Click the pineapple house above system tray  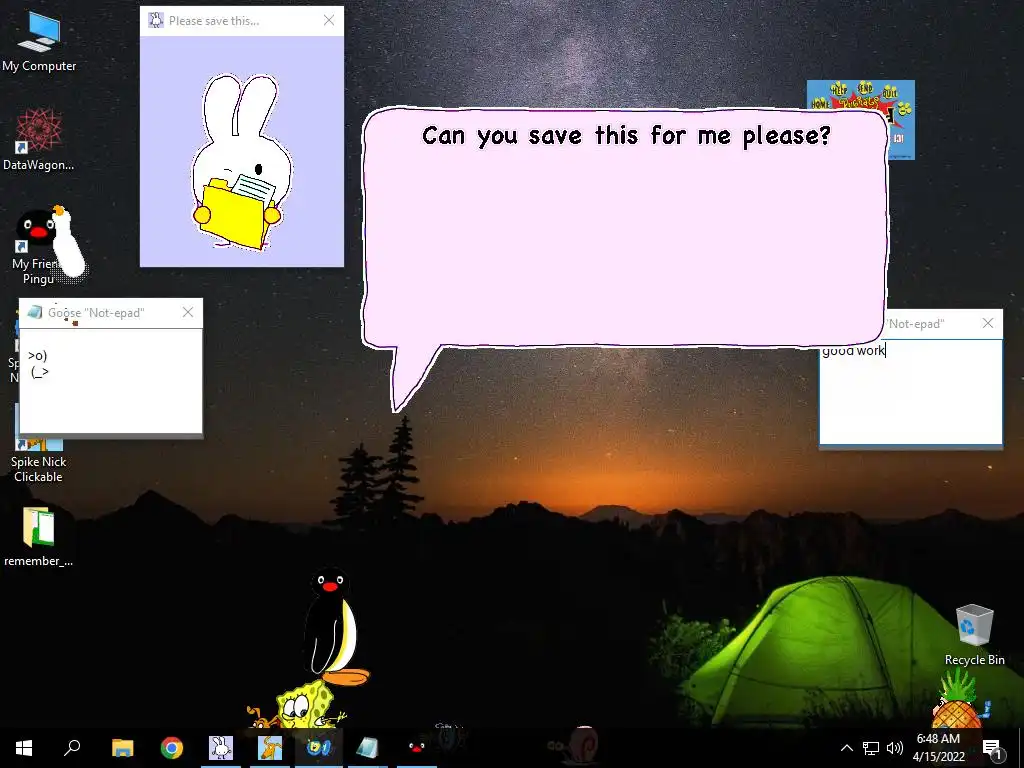click(957, 700)
